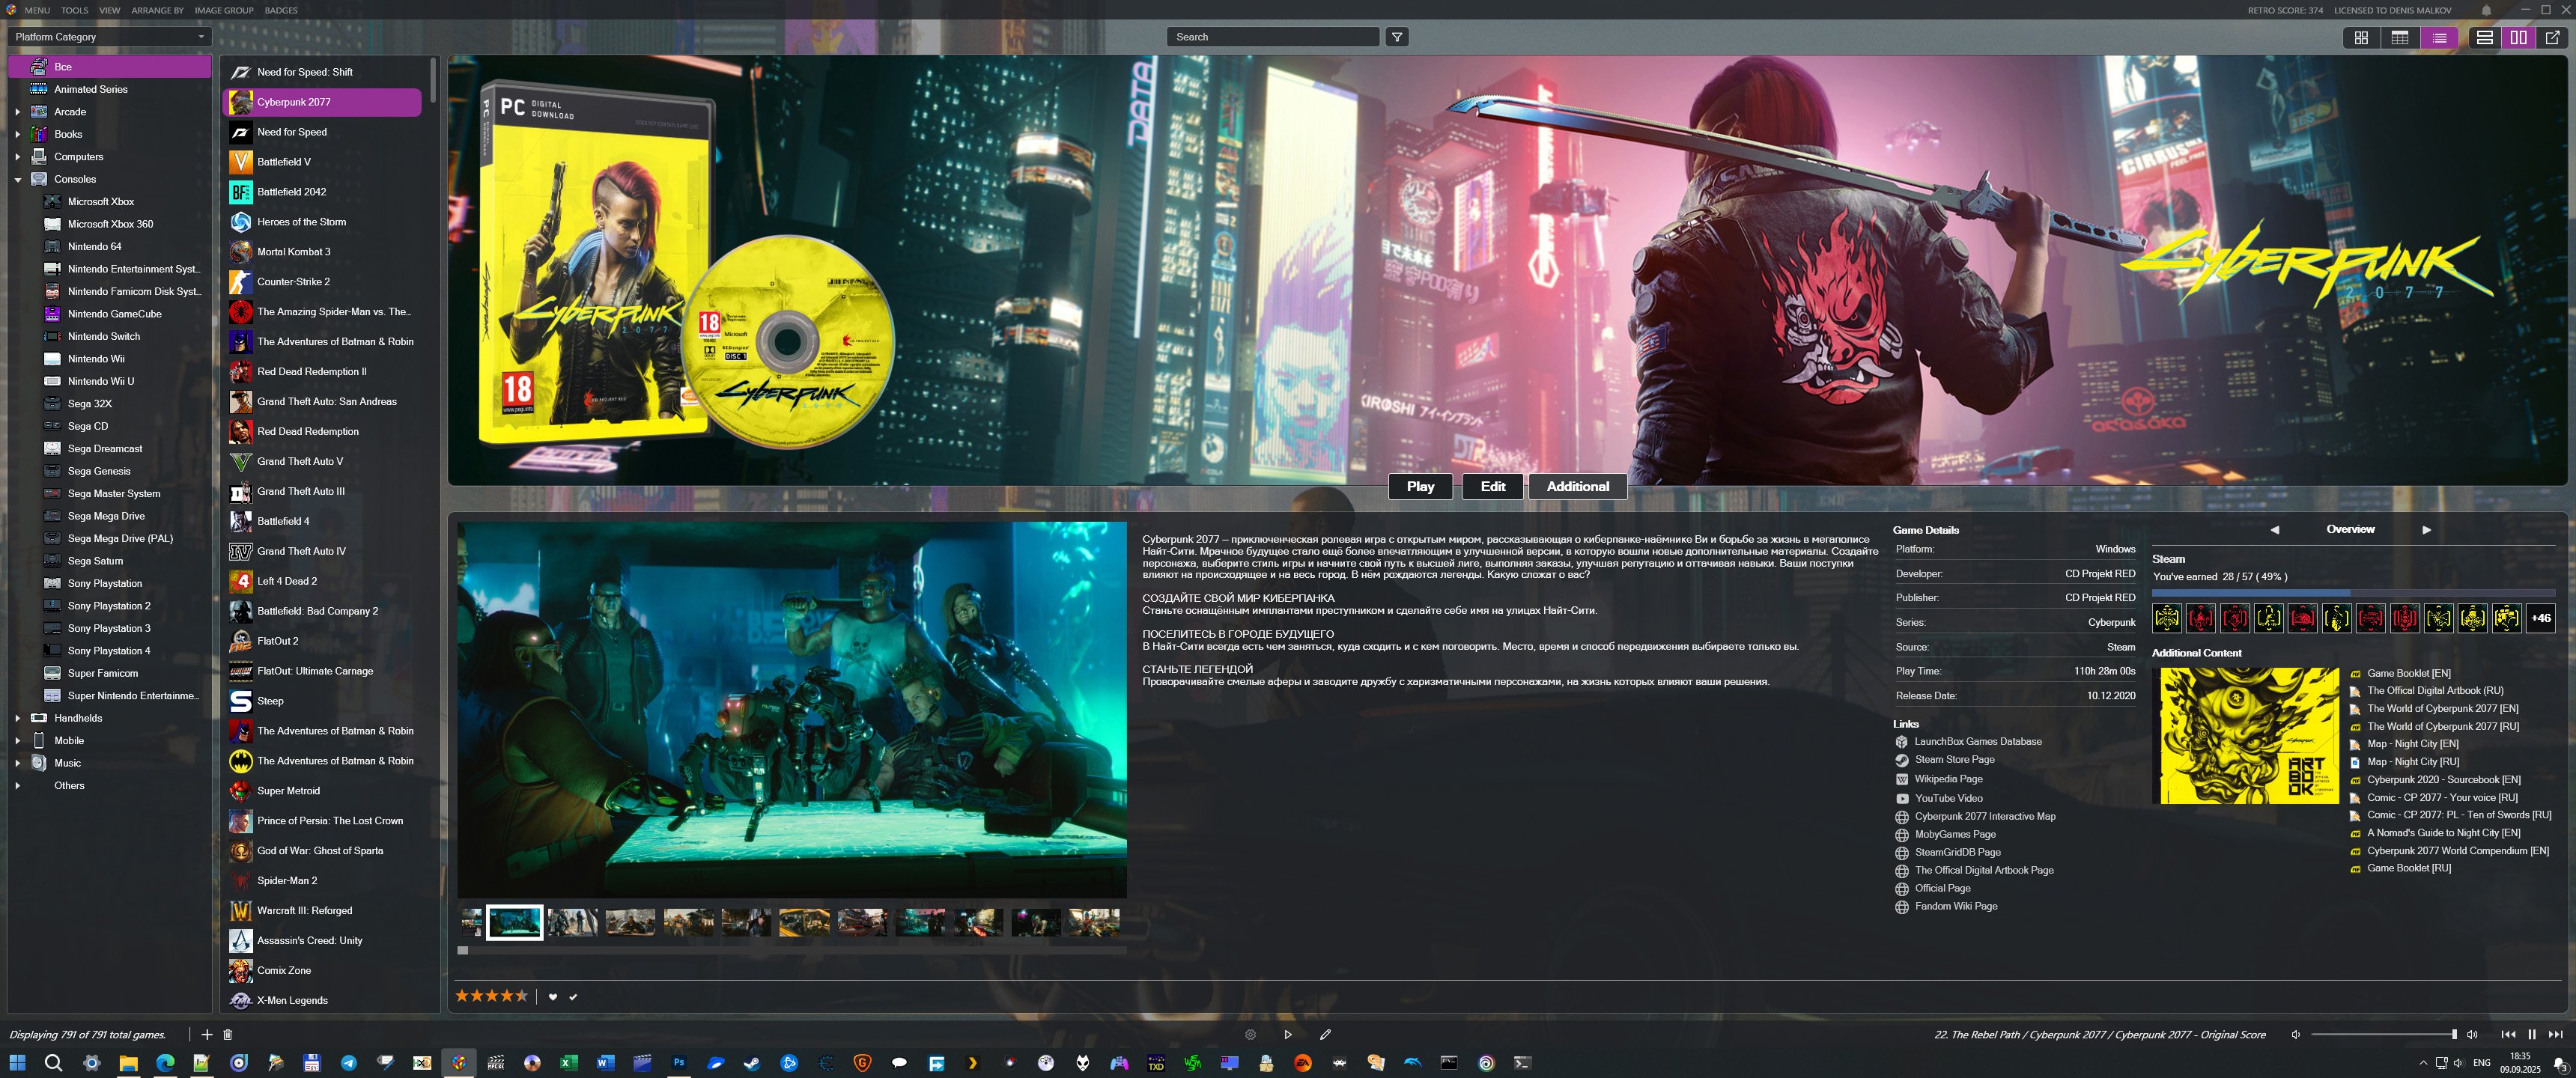
Task: Click the Play button
Action: tap(1420, 486)
